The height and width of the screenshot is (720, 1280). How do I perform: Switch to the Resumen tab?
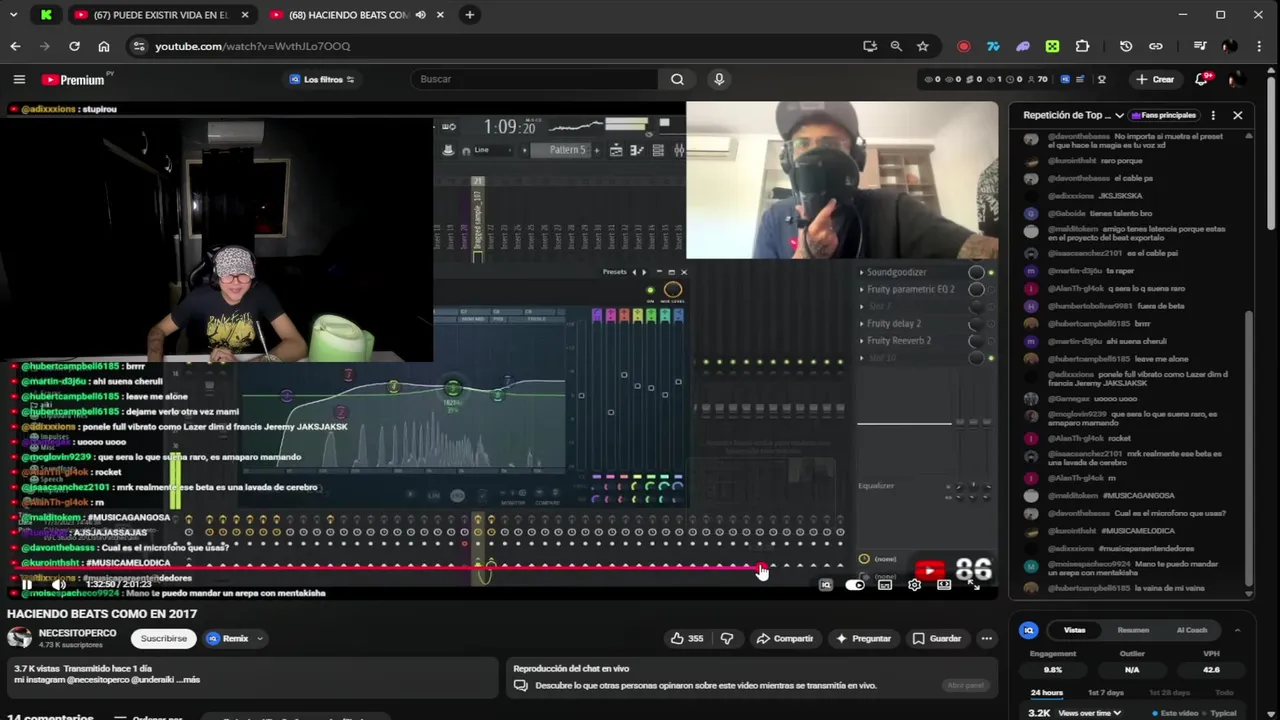pos(1132,630)
